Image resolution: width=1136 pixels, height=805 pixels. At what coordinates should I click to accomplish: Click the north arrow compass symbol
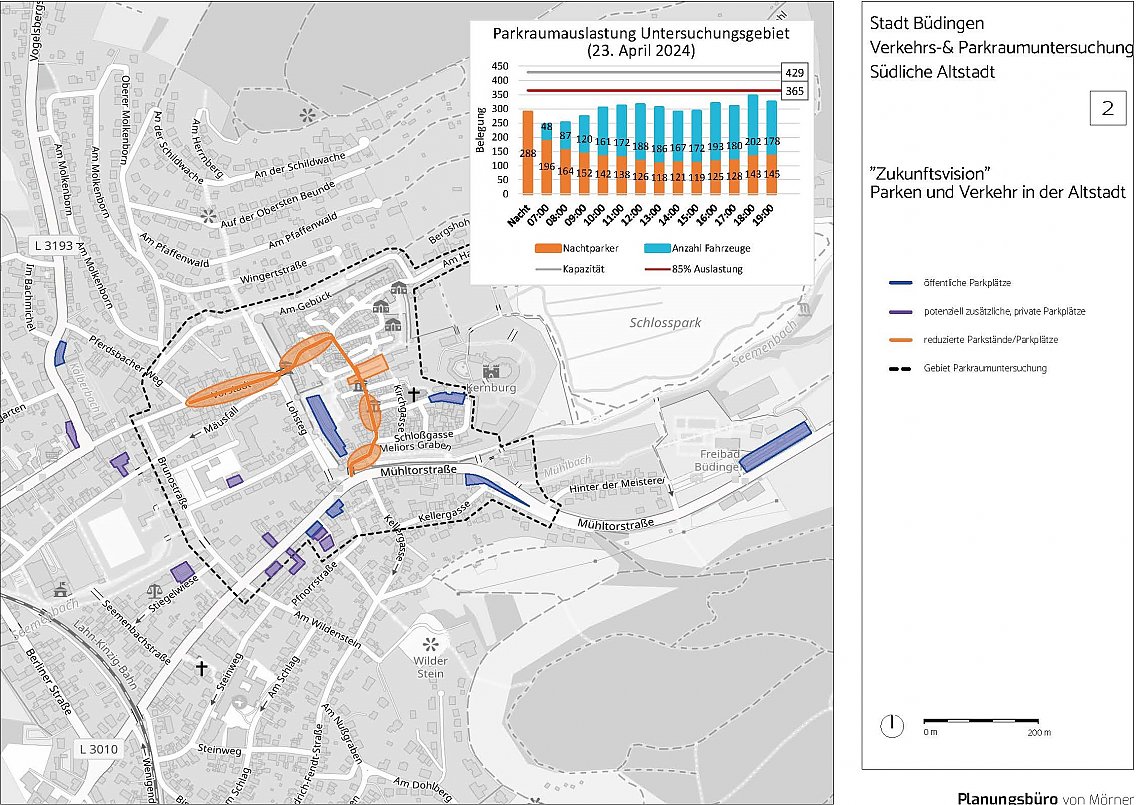coord(892,725)
